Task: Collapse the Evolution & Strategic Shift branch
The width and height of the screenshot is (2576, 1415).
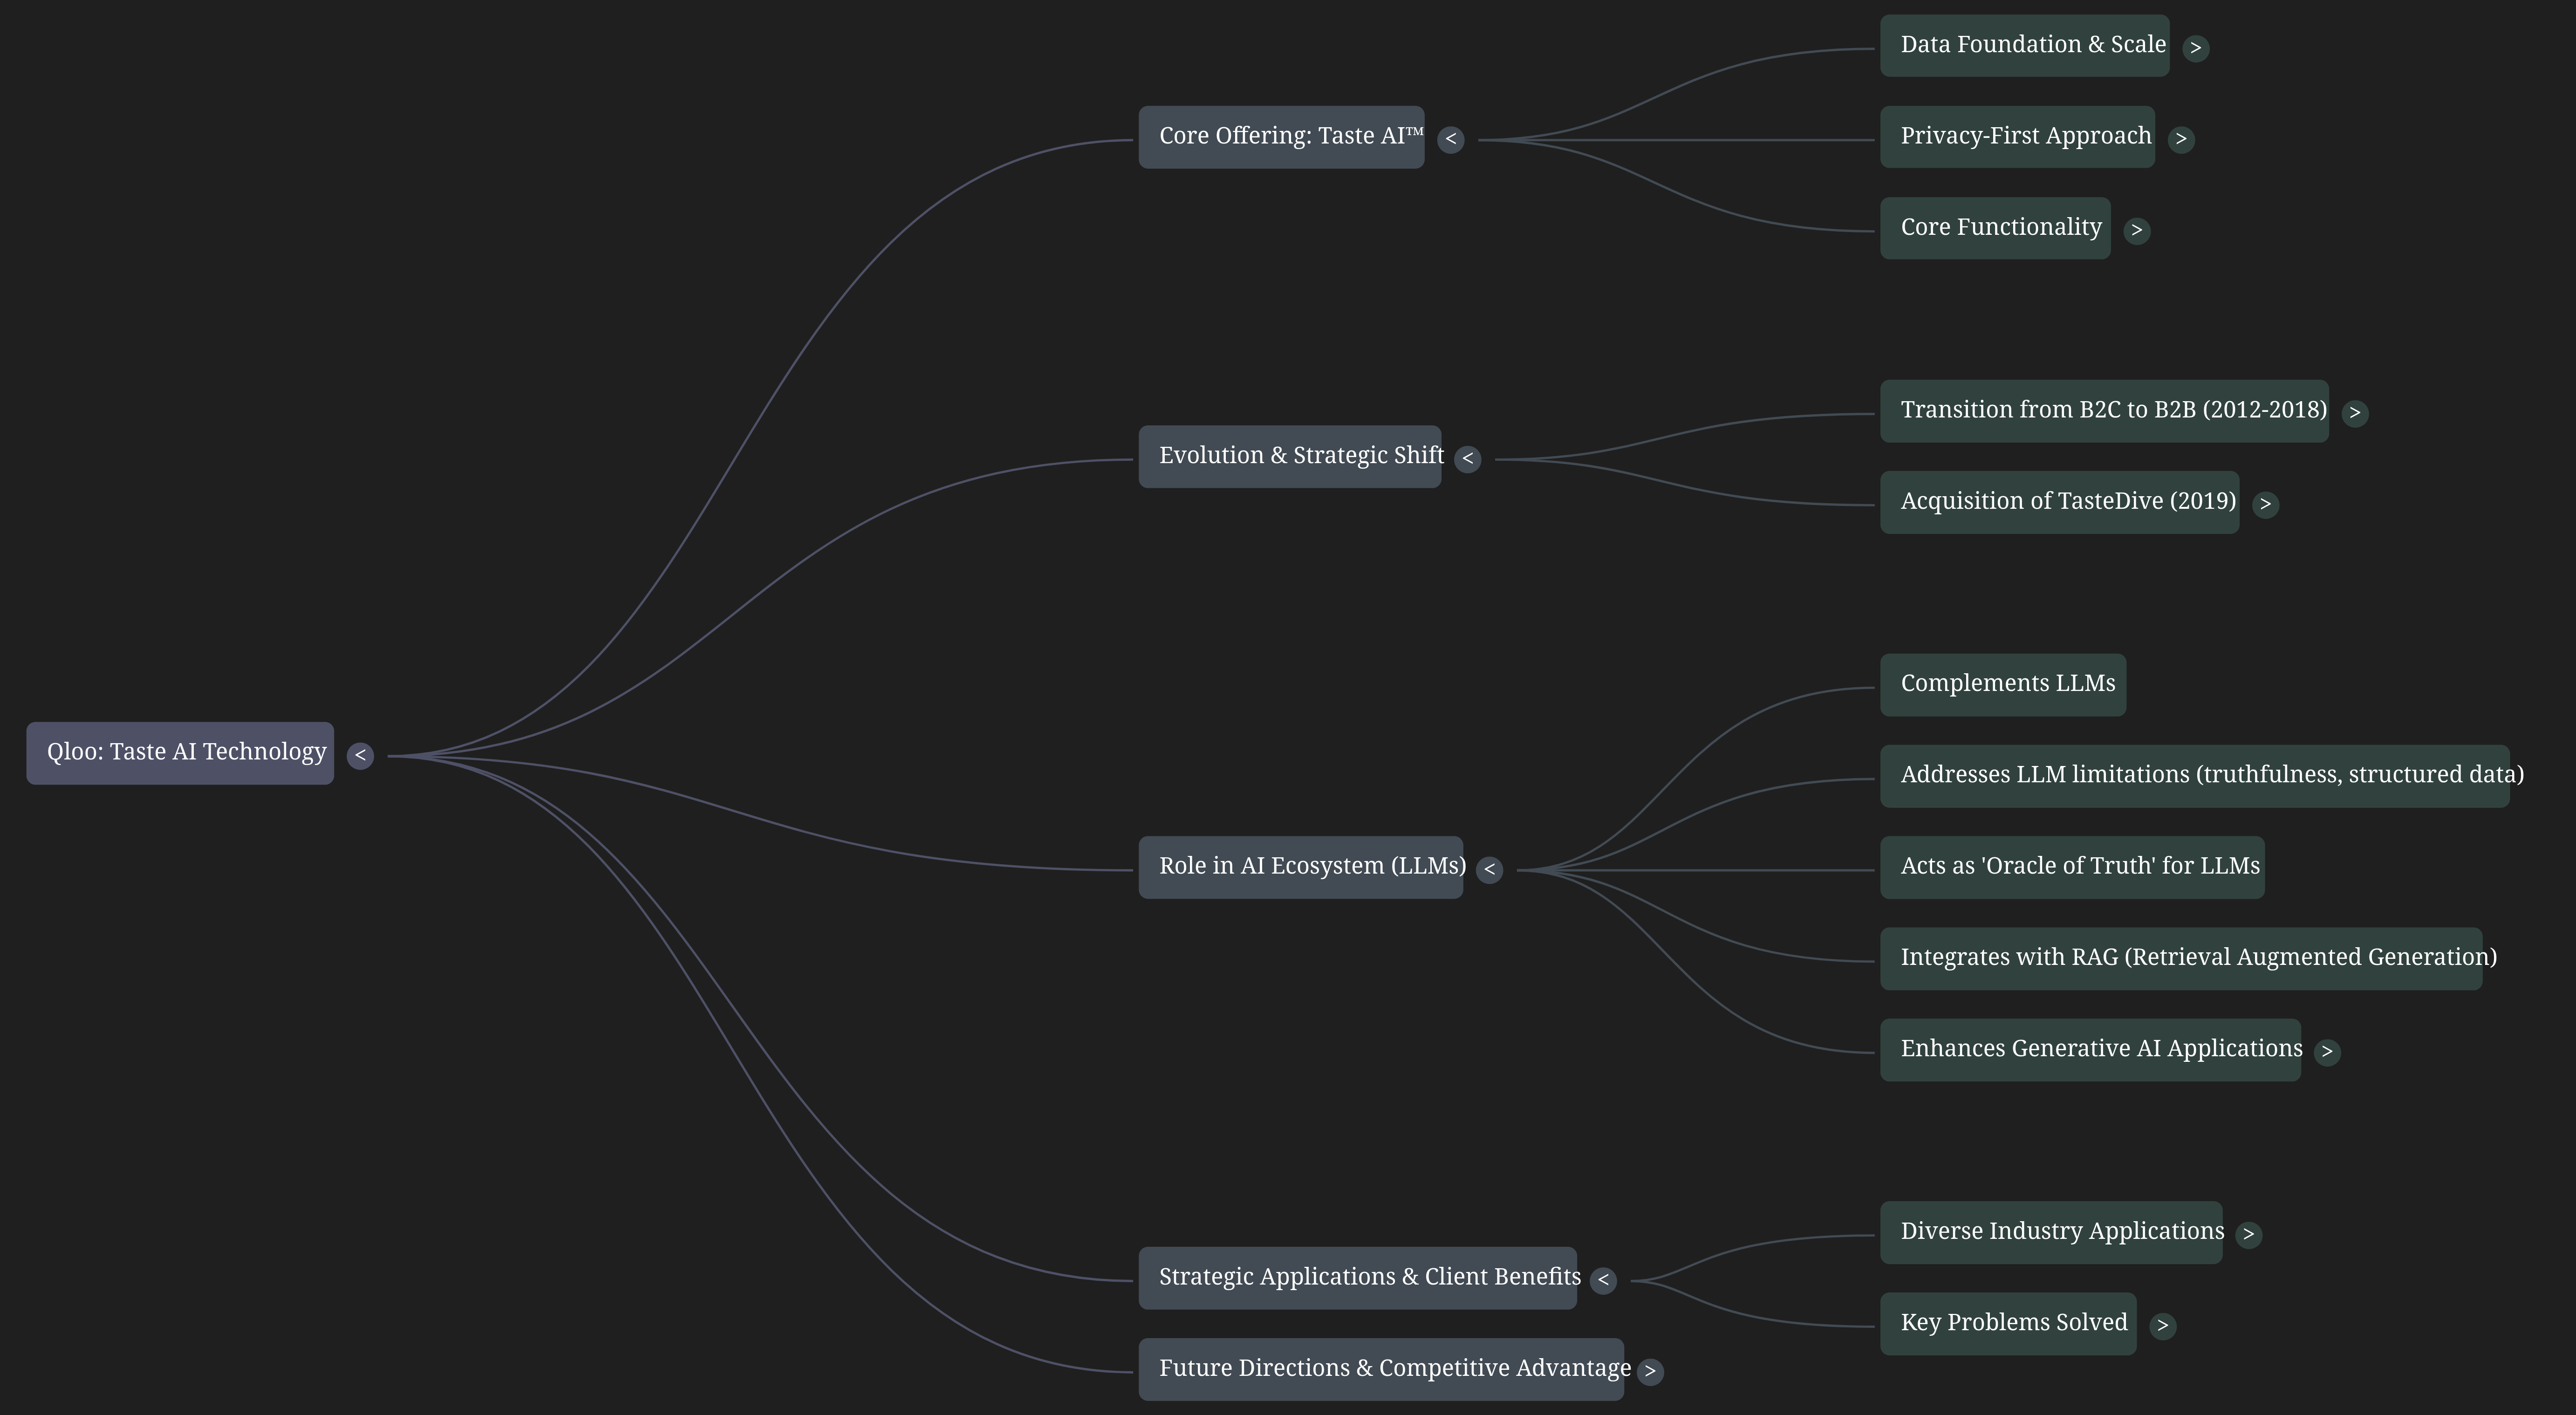Action: (1467, 459)
